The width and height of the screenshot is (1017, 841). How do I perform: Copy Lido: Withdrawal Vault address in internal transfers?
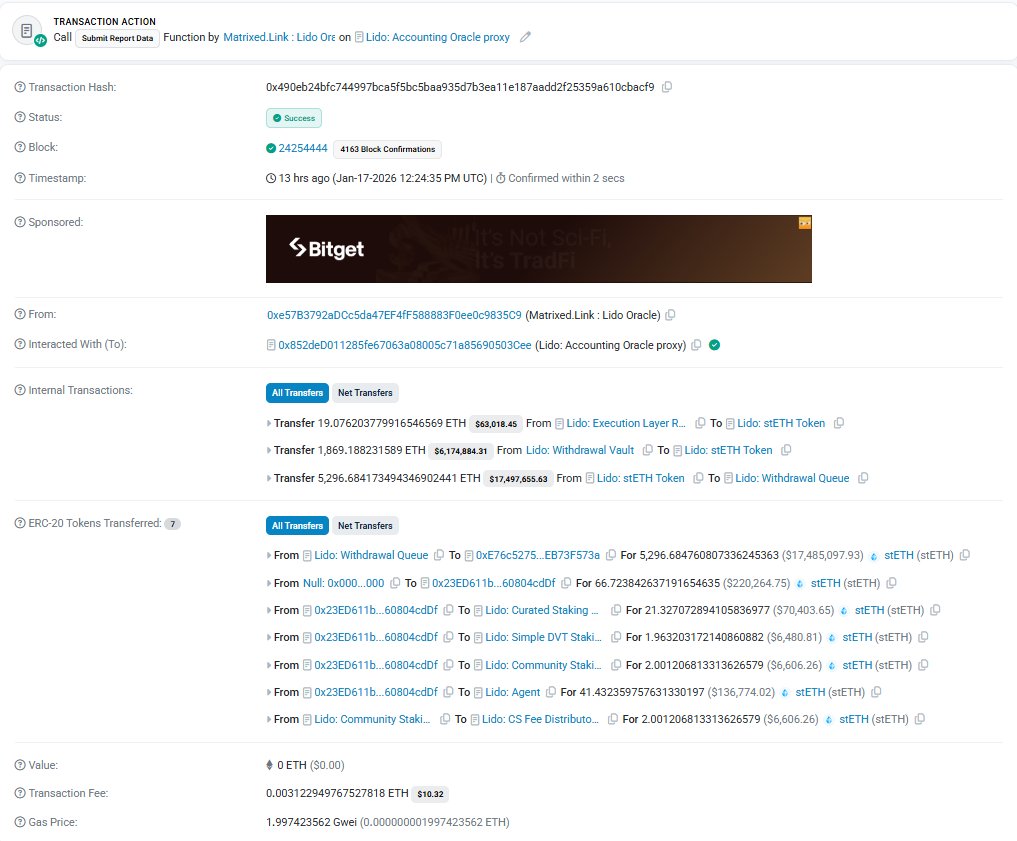(x=647, y=450)
